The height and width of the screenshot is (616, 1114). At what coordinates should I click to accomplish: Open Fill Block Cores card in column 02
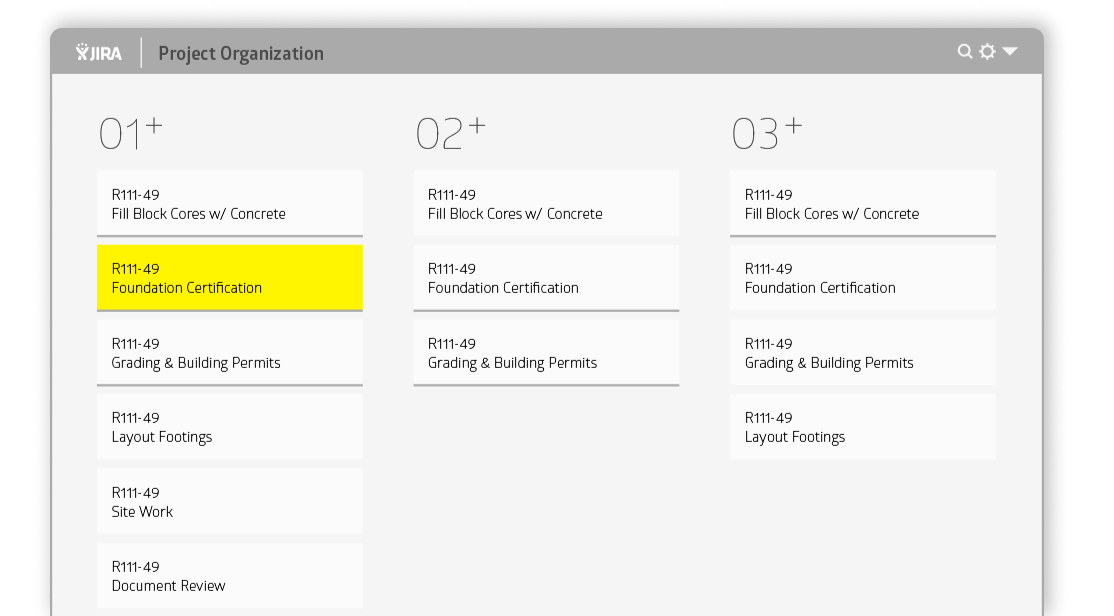[x=546, y=203]
